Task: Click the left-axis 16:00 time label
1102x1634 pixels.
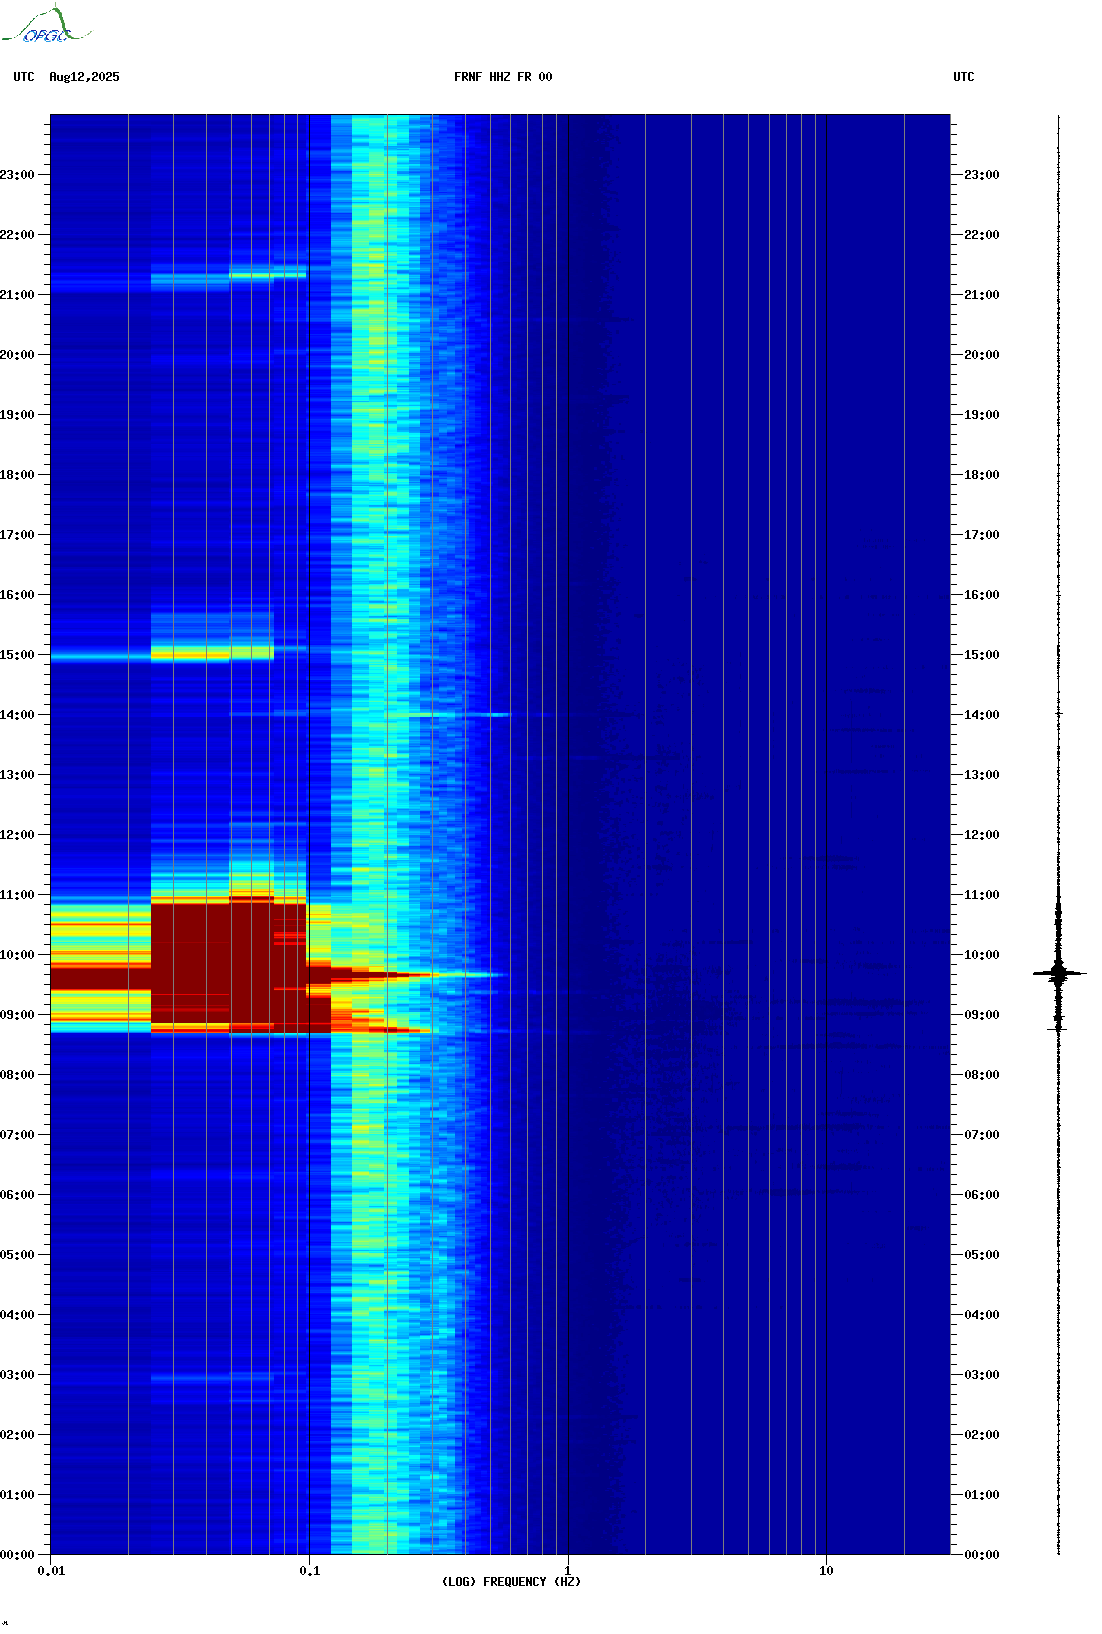Action: coord(17,595)
